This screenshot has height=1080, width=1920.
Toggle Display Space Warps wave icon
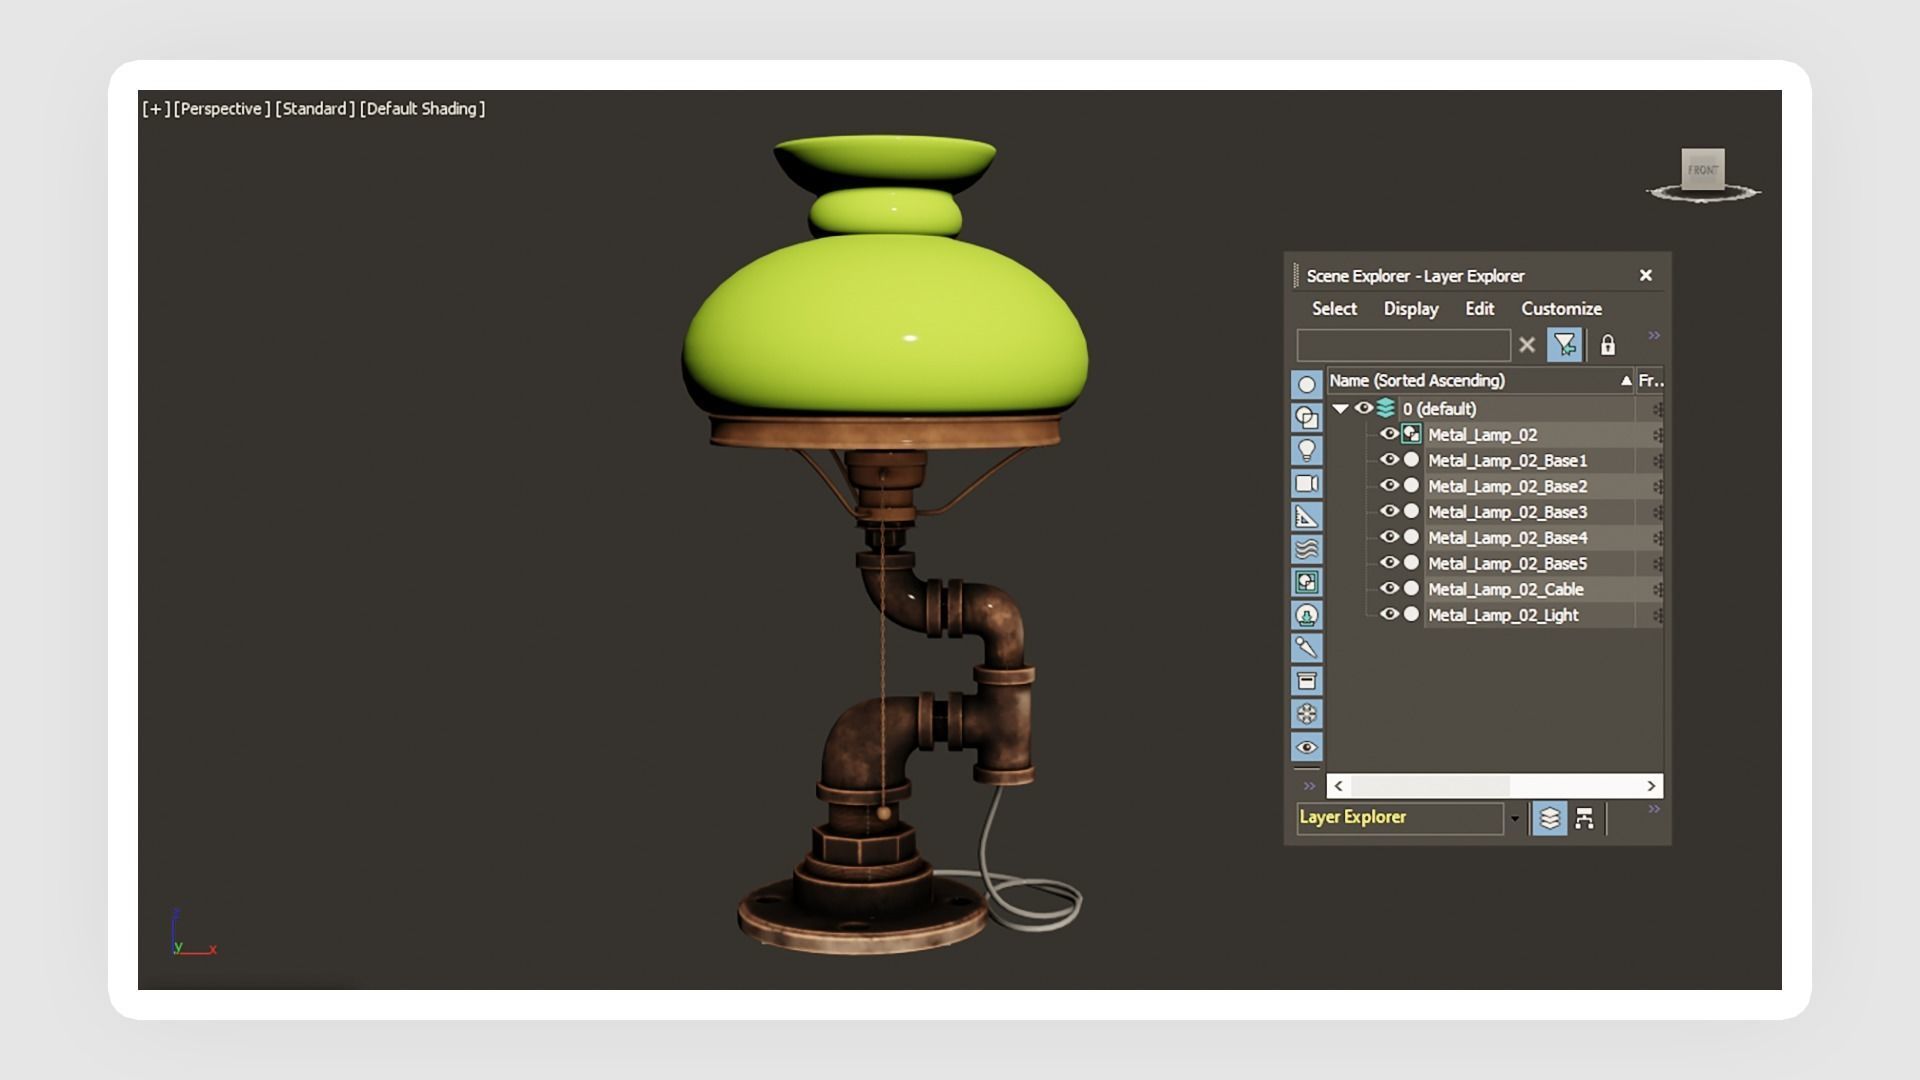coord(1306,550)
